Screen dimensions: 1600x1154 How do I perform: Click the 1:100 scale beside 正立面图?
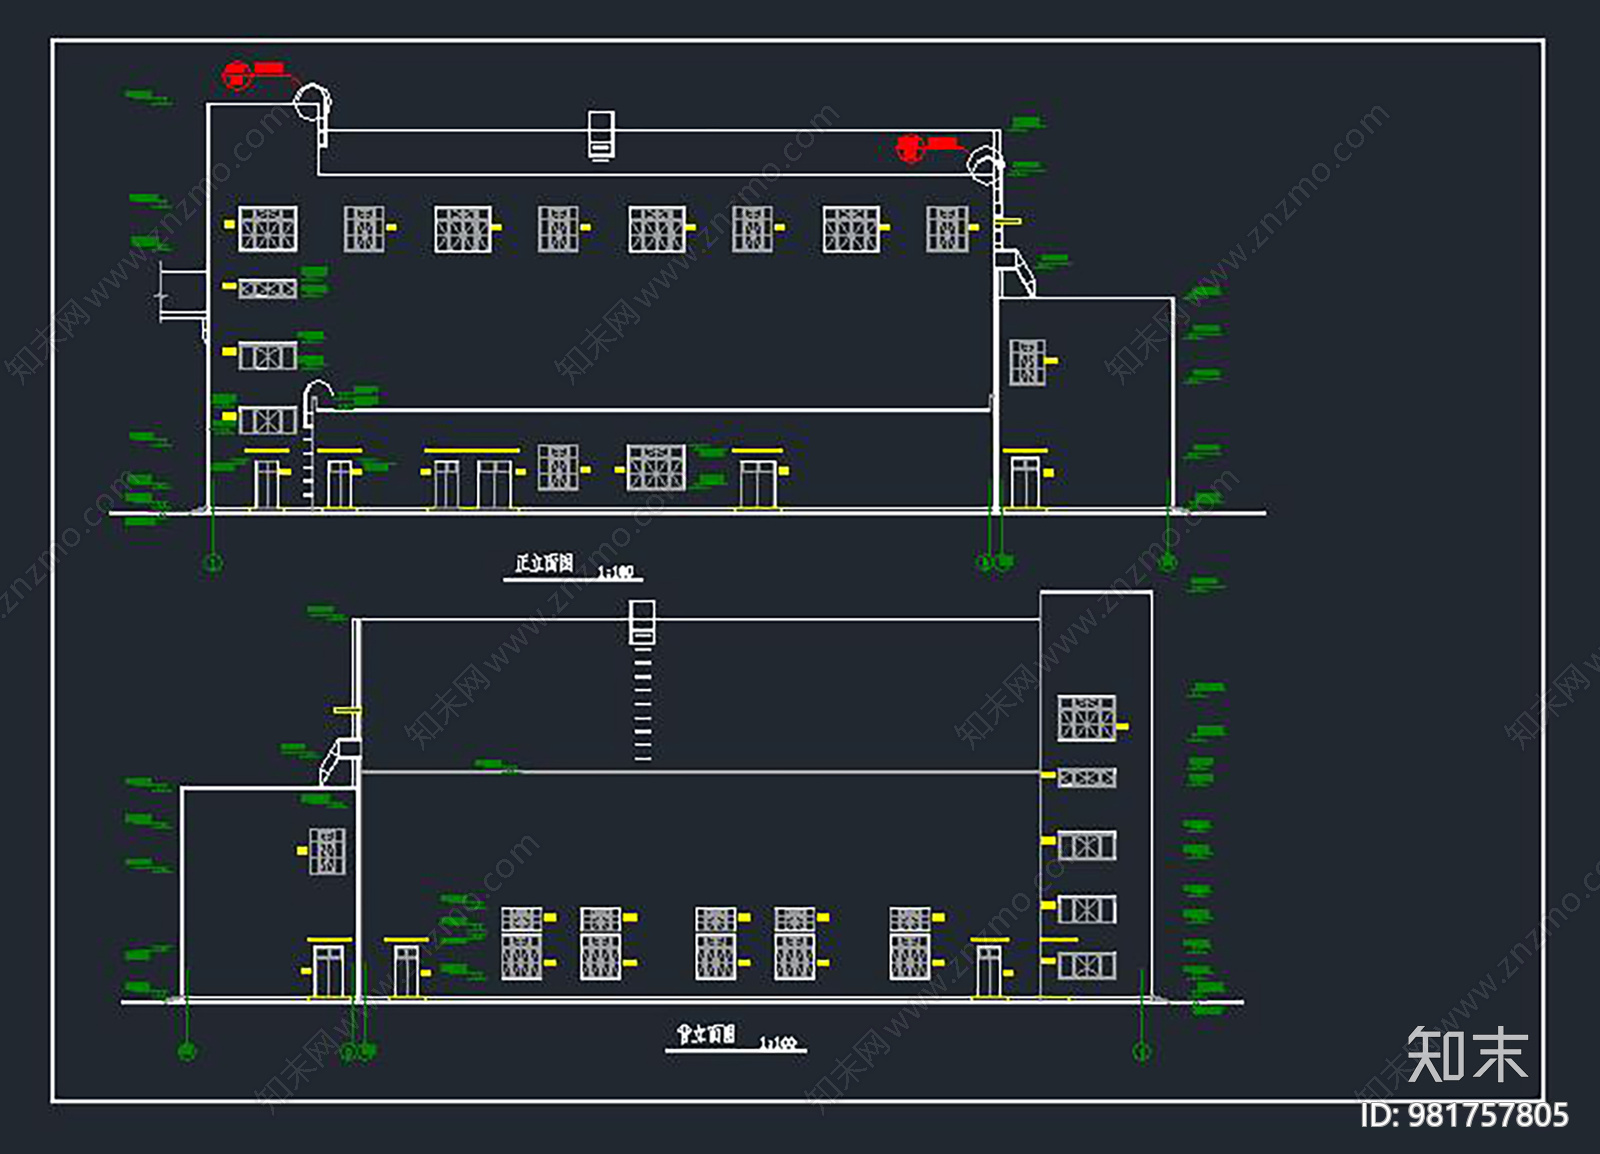click(616, 572)
